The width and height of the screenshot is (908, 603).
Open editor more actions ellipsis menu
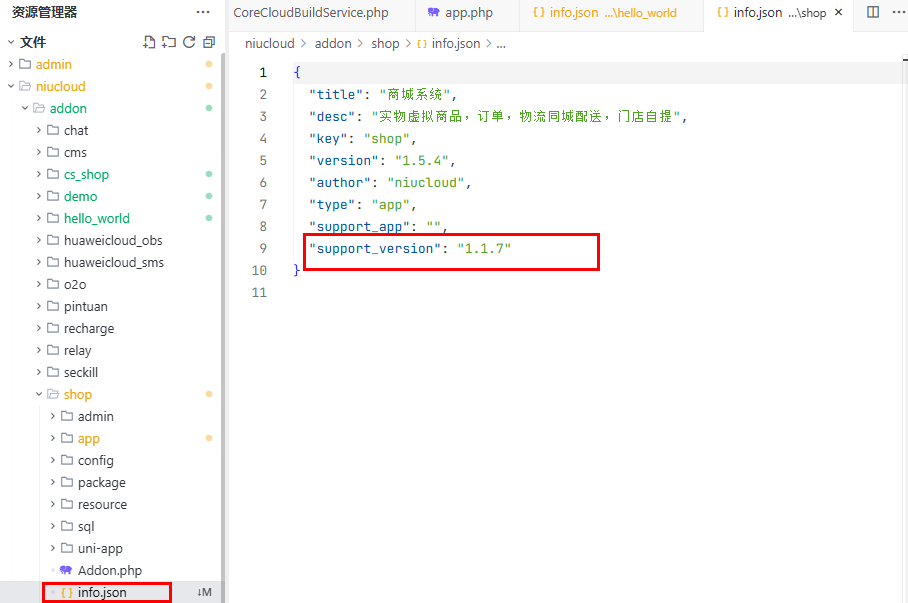[898, 13]
